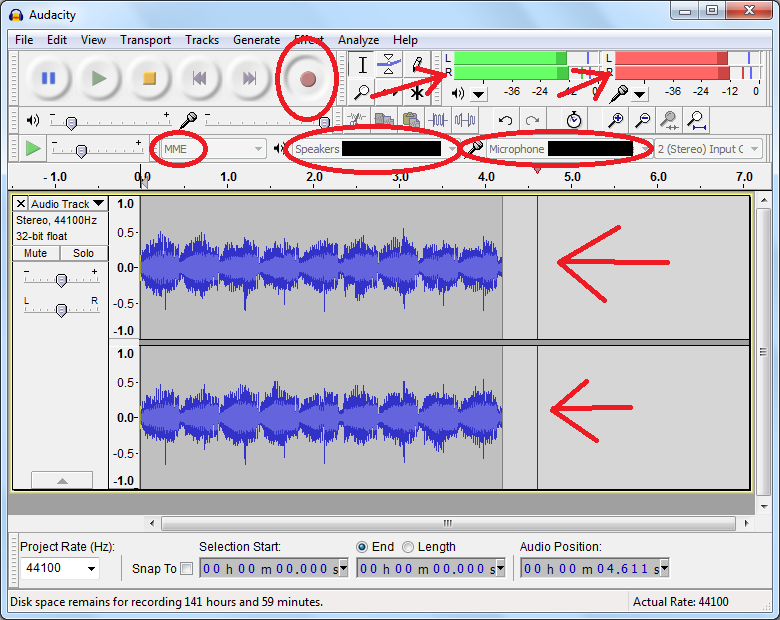Undo the last action
Image resolution: width=780 pixels, height=620 pixels.
click(x=506, y=120)
